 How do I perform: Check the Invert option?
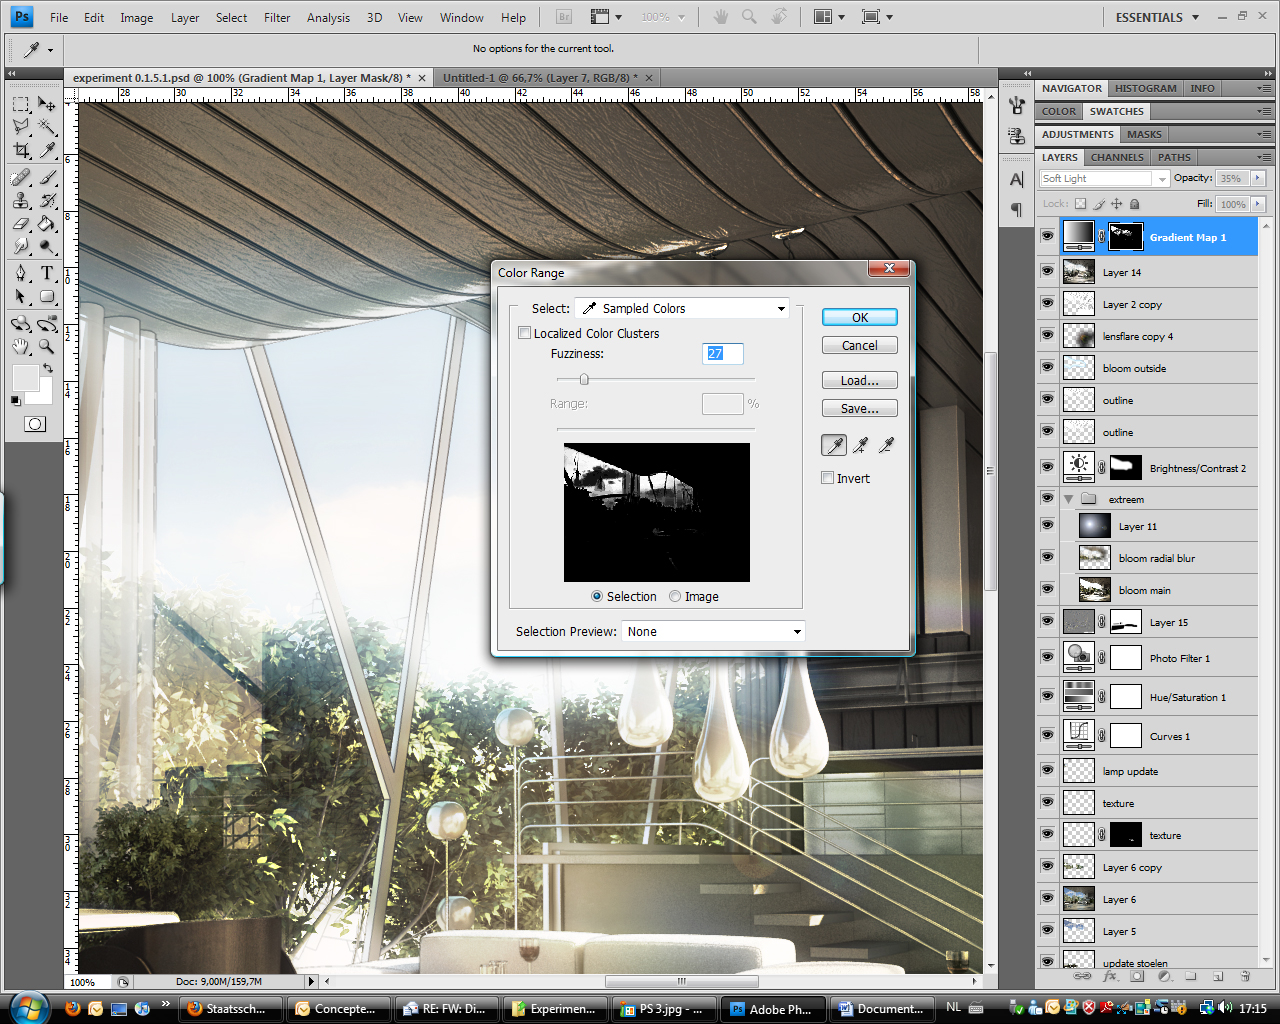(828, 478)
